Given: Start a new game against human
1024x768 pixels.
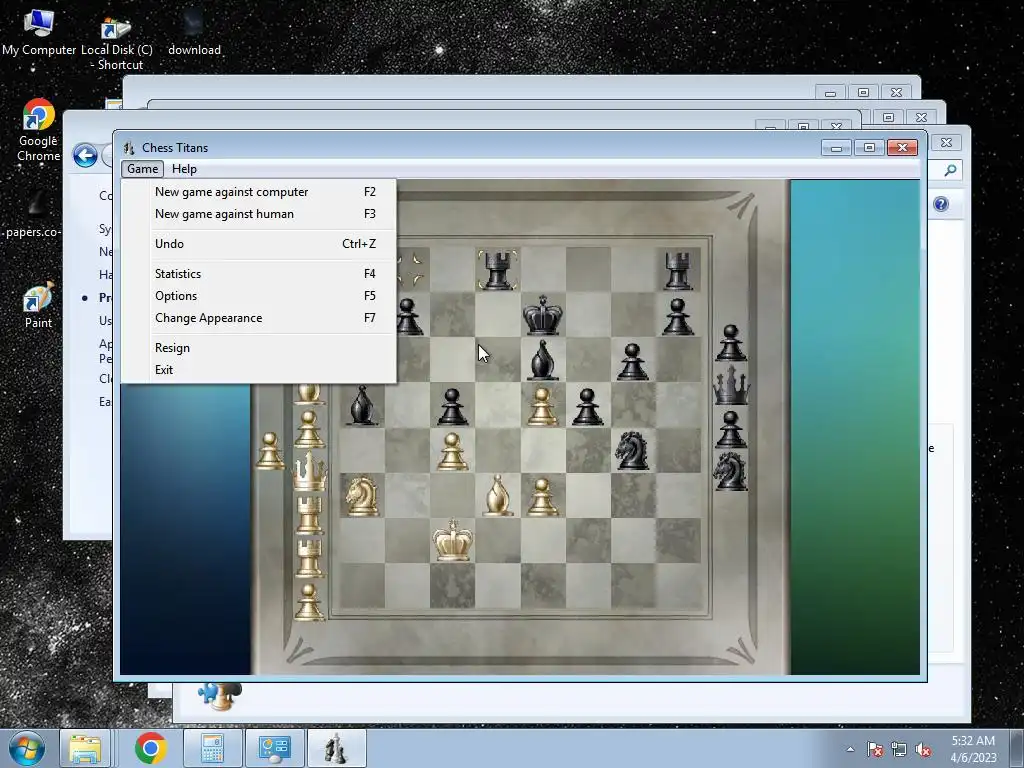Looking at the screenshot, I should coord(259,214).
